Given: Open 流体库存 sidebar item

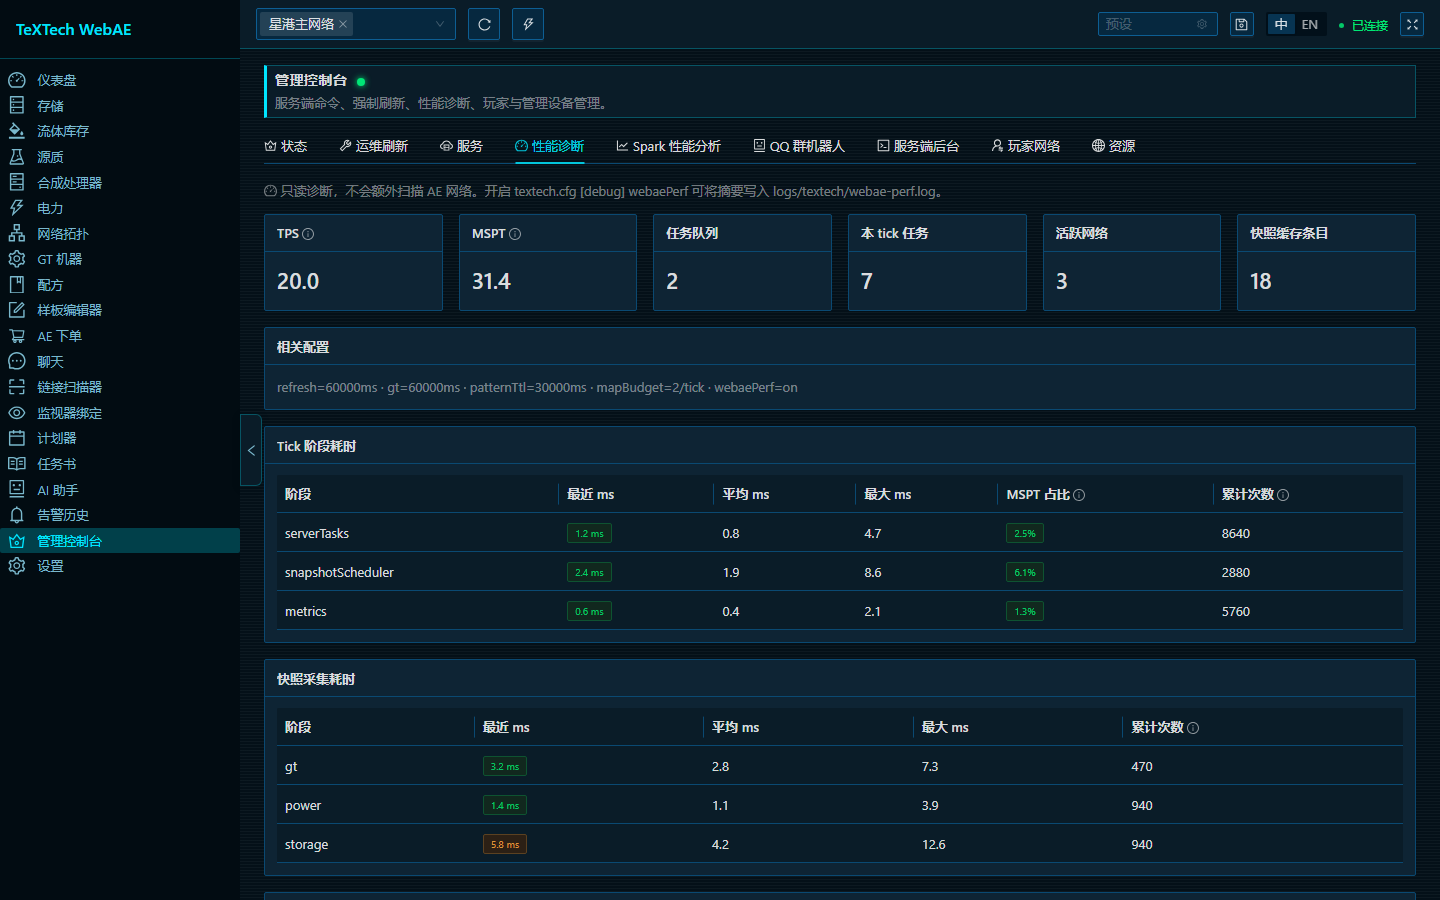Looking at the screenshot, I should tap(120, 131).
